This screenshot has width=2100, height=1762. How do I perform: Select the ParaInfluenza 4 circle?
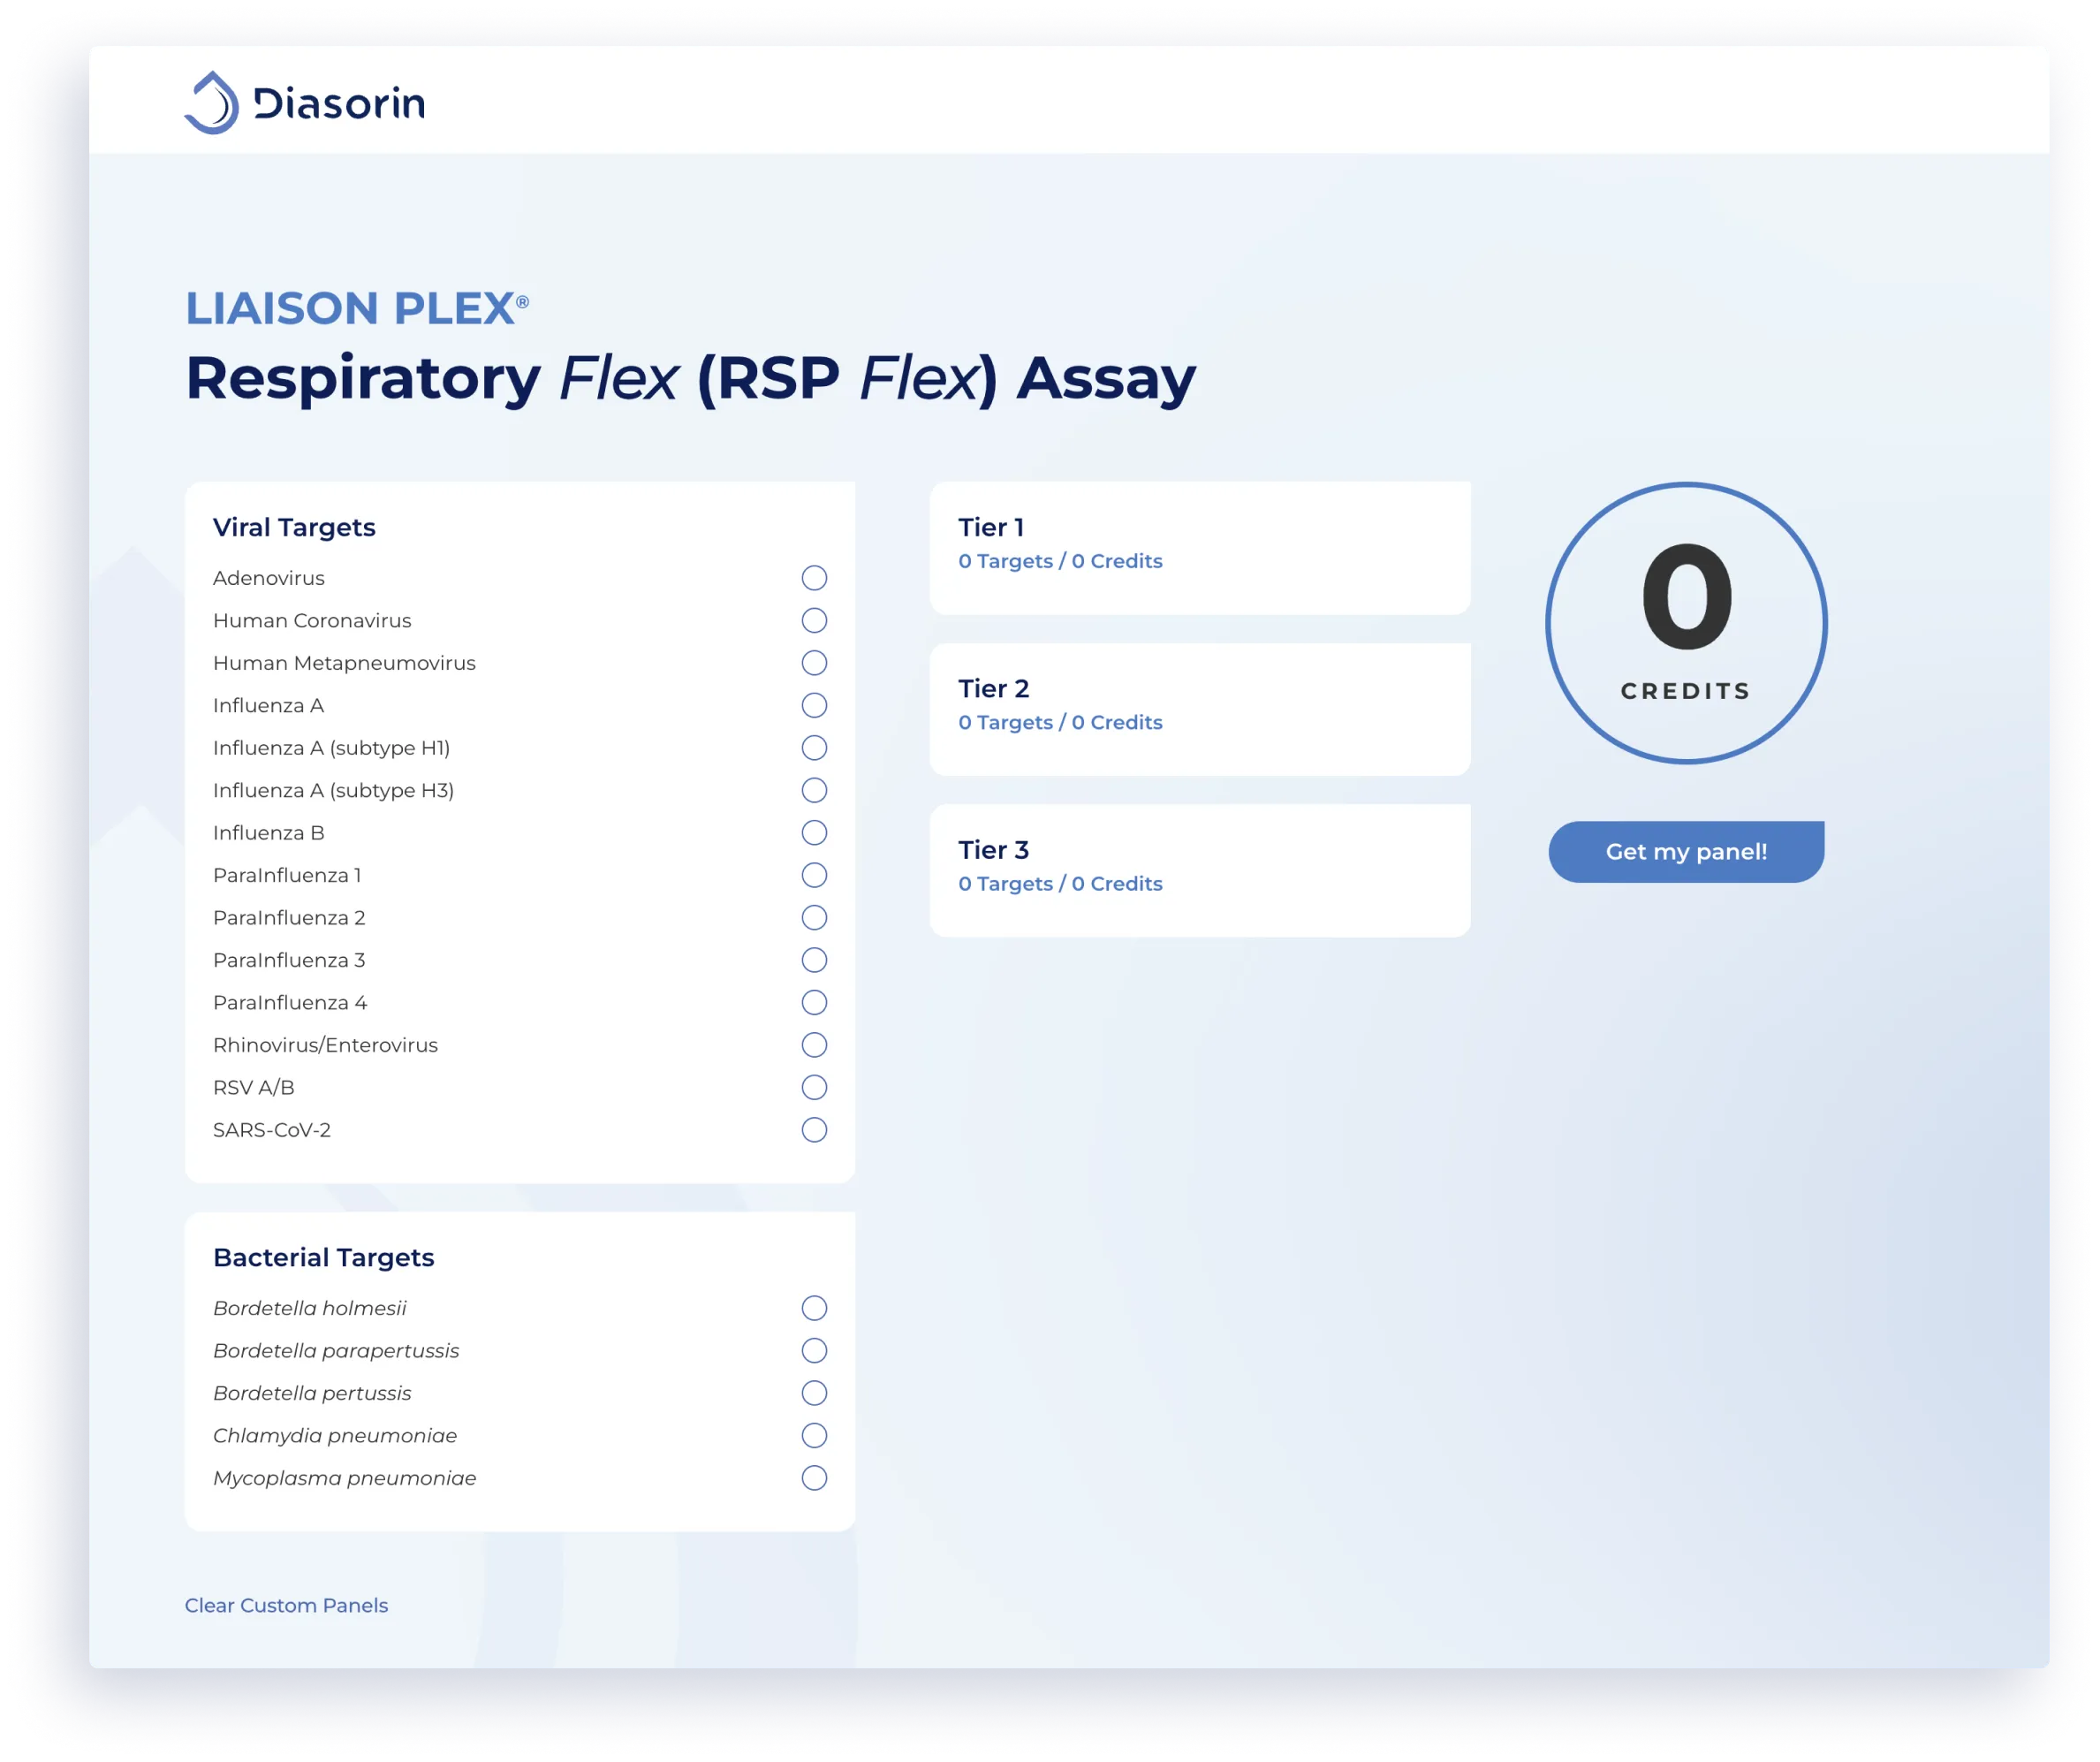[814, 1002]
